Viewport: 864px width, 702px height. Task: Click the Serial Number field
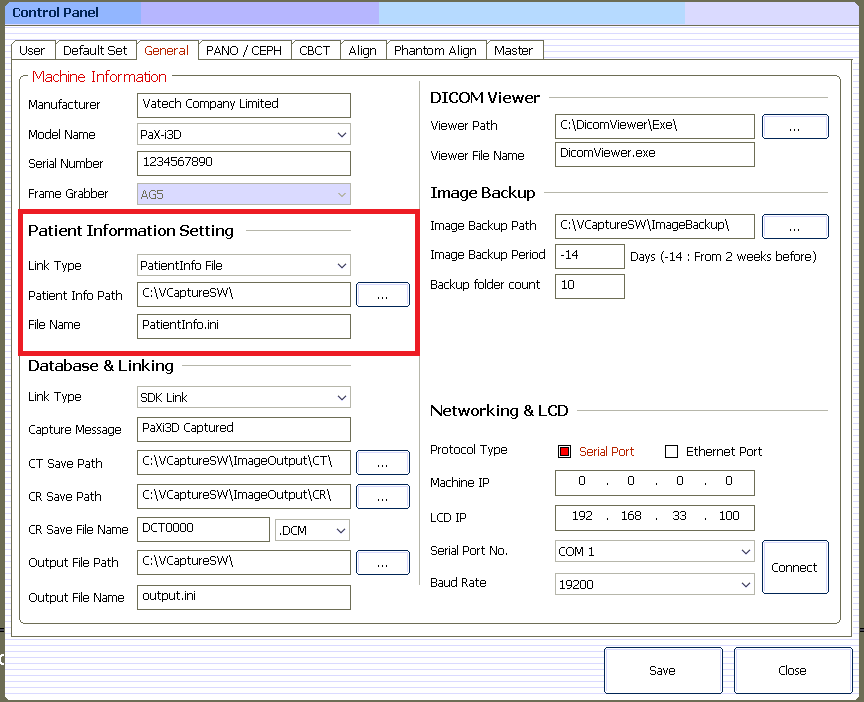(244, 164)
